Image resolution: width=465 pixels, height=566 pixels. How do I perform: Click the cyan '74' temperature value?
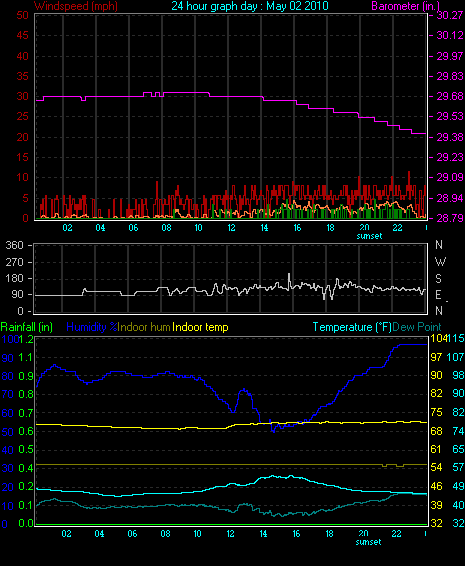[x=459, y=431]
